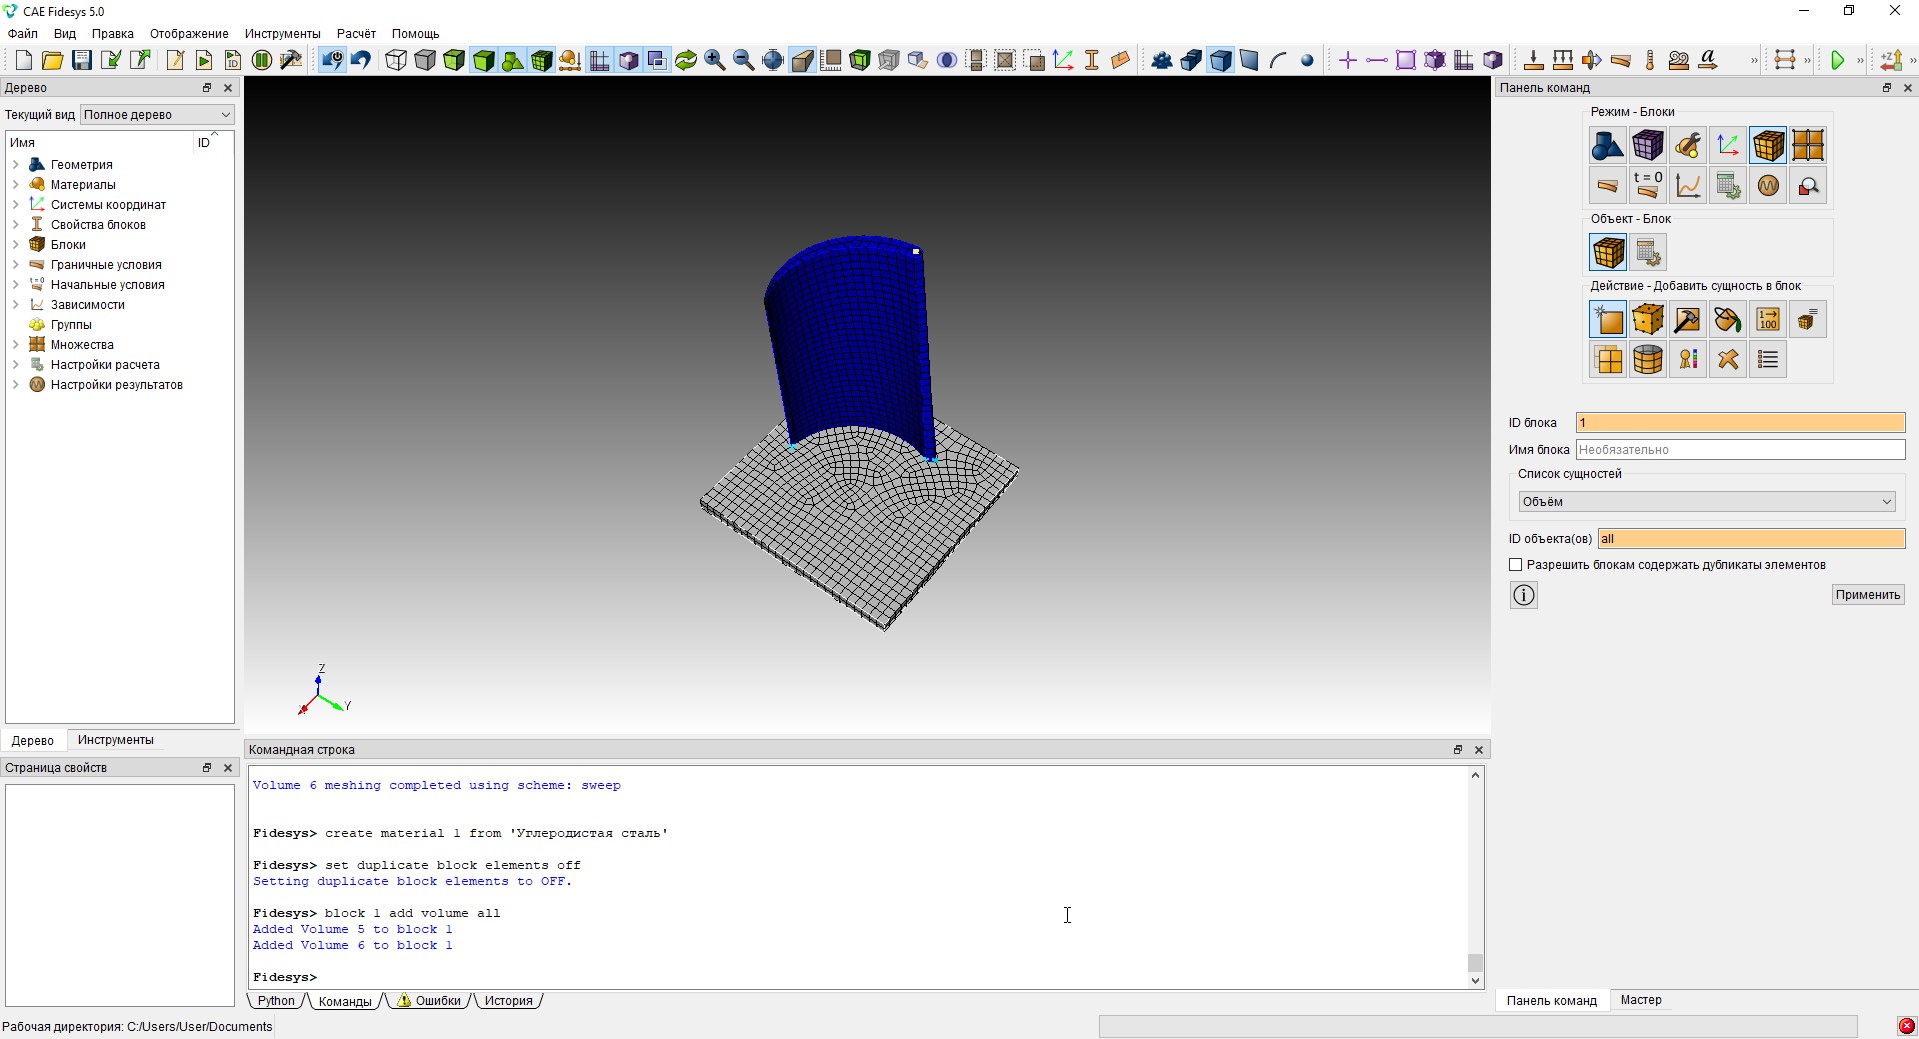Click the command console scroll down arrow
The width and height of the screenshot is (1919, 1039).
1475,981
